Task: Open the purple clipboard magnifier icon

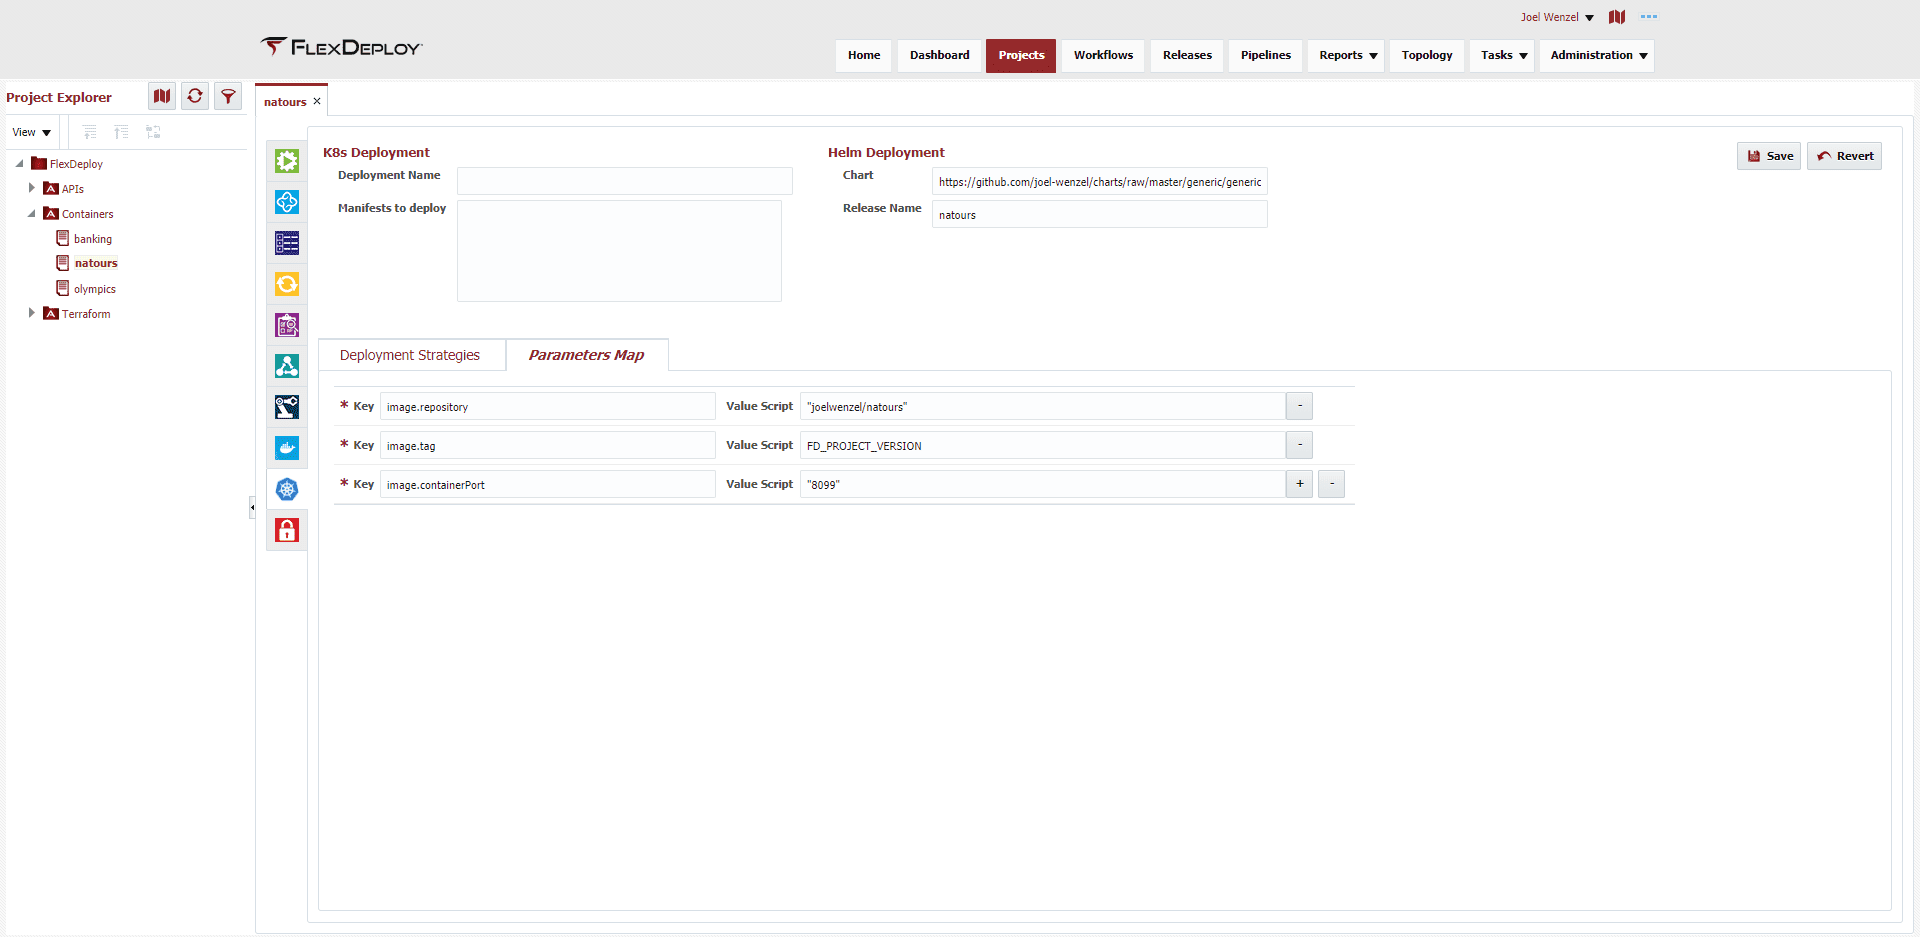Action: point(287,325)
